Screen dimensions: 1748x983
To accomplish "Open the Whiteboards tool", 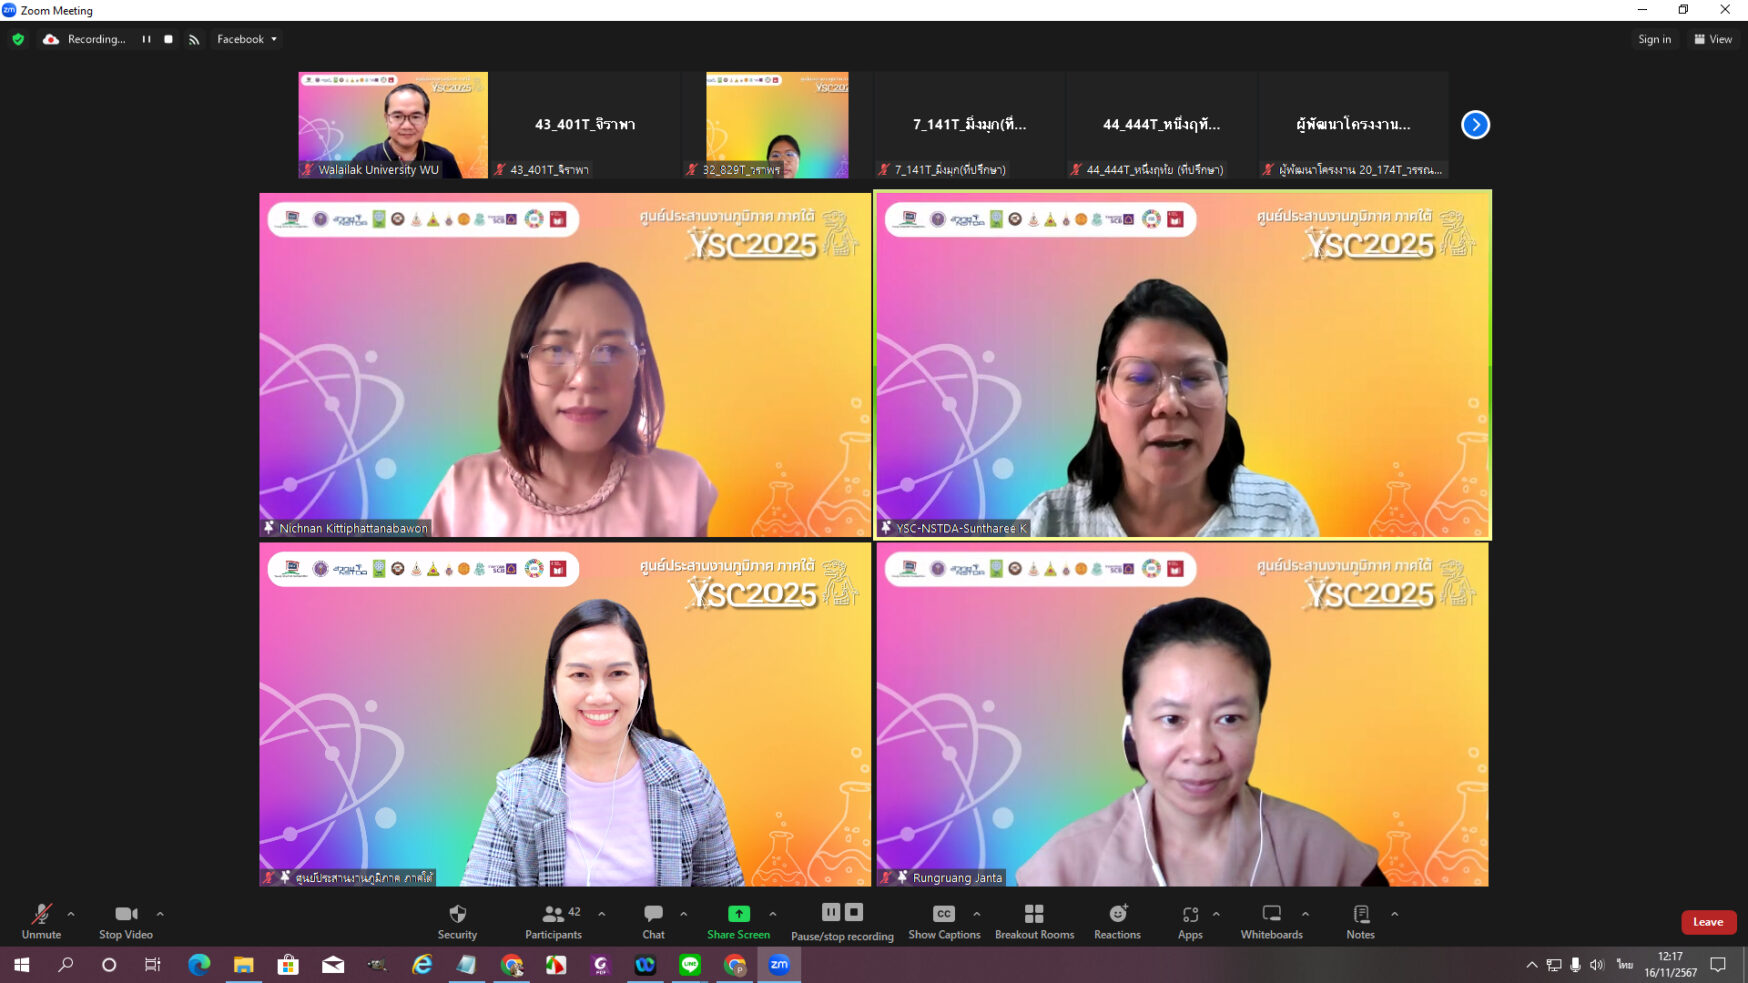I will (1271, 914).
